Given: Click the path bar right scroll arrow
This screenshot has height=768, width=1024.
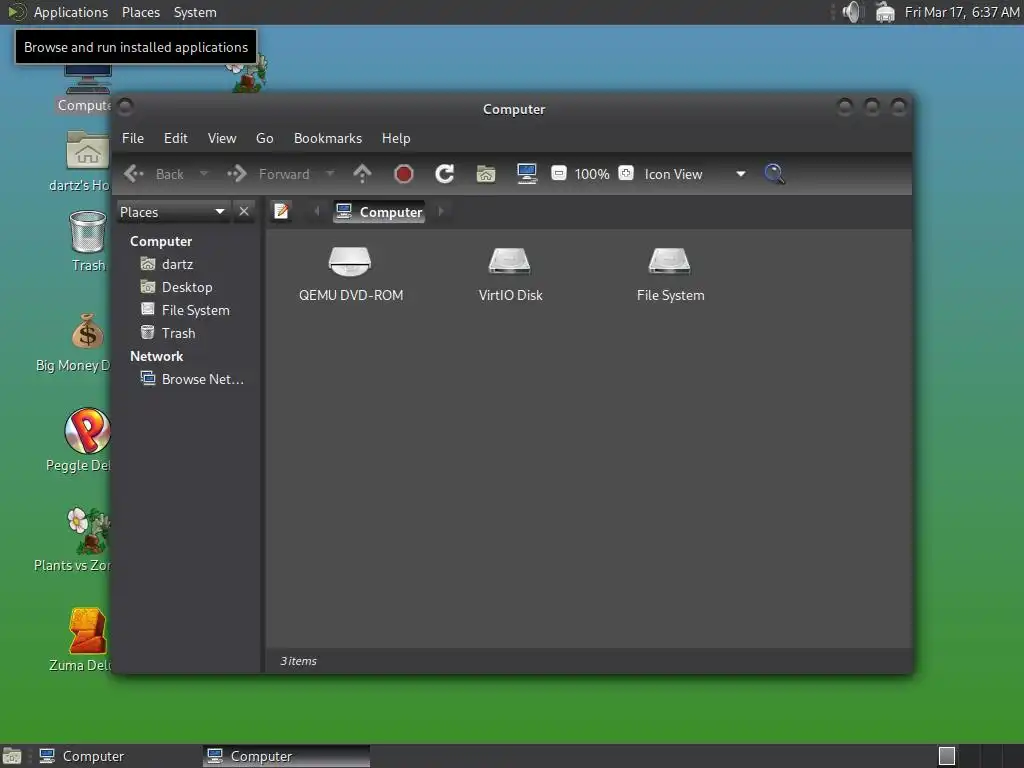Looking at the screenshot, I should (x=441, y=211).
